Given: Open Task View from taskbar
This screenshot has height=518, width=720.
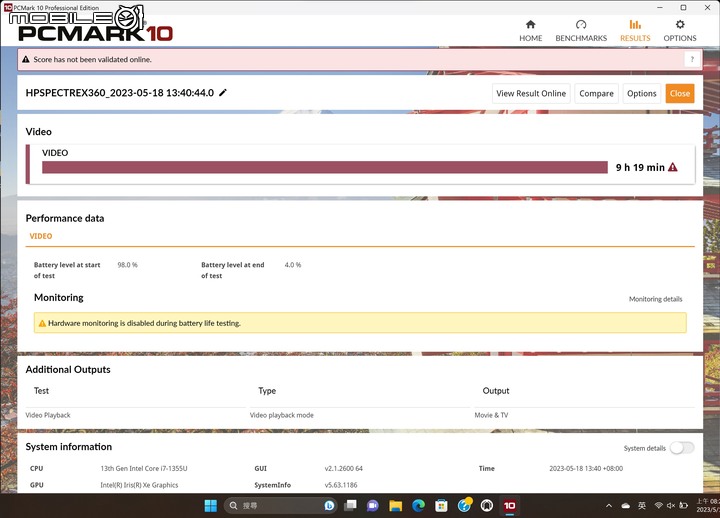Looking at the screenshot, I should (350, 506).
